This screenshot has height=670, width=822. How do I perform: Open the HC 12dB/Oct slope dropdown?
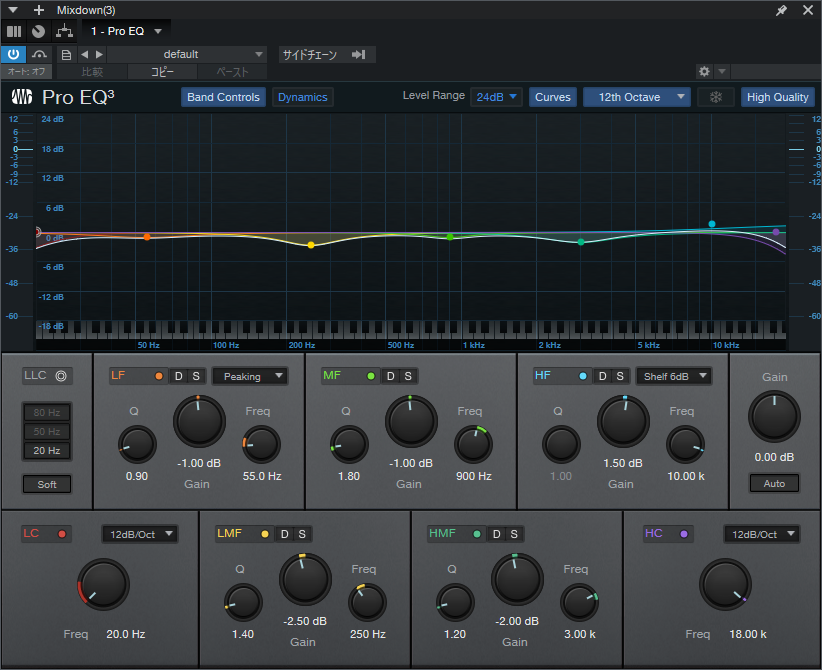click(x=762, y=534)
